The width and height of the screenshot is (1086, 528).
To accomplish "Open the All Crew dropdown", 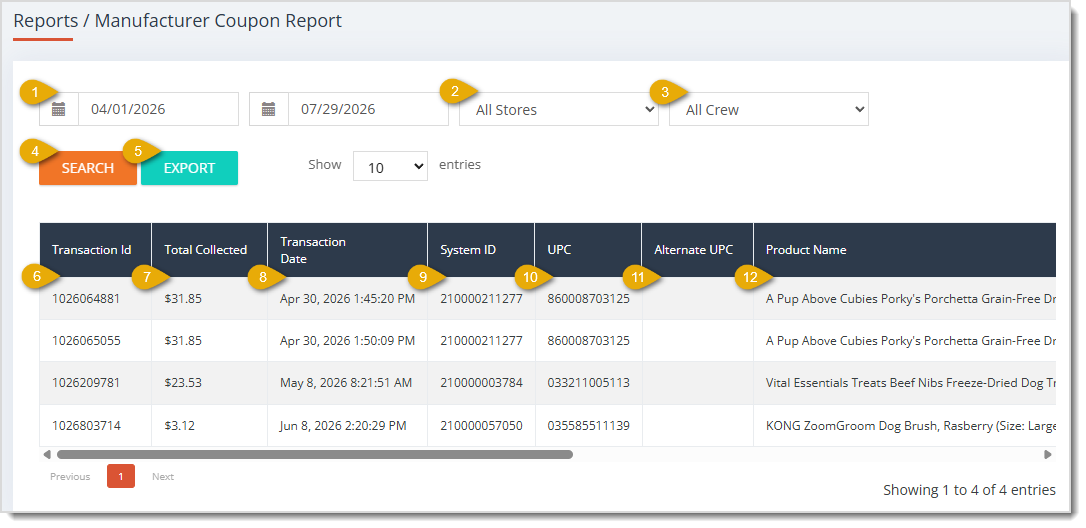I will click(x=769, y=109).
